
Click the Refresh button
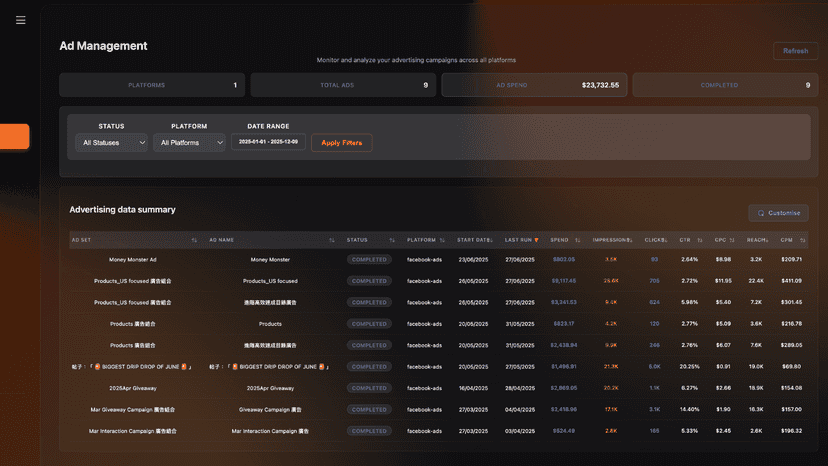click(795, 51)
